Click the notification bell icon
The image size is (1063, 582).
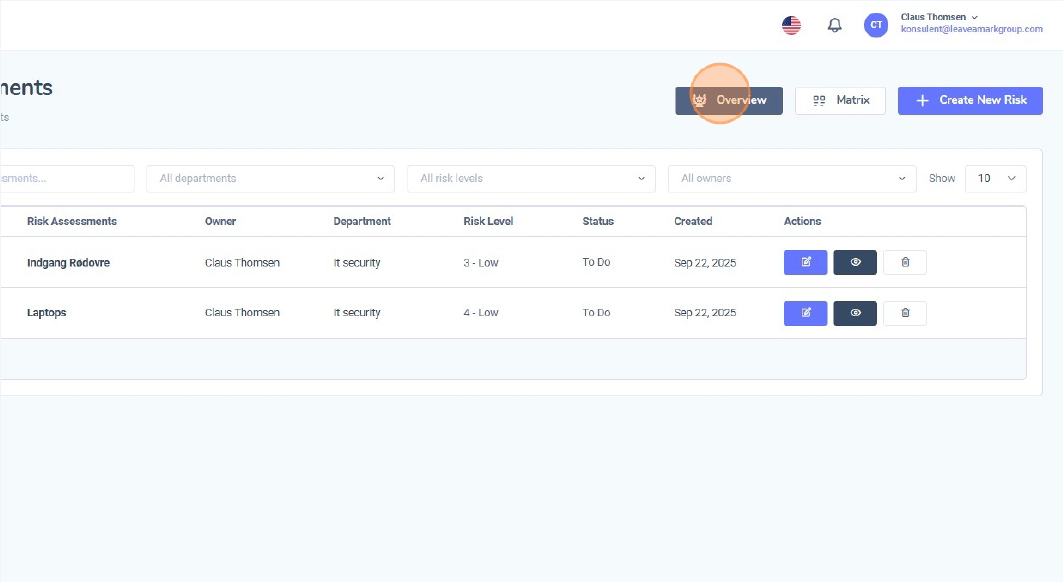point(834,24)
